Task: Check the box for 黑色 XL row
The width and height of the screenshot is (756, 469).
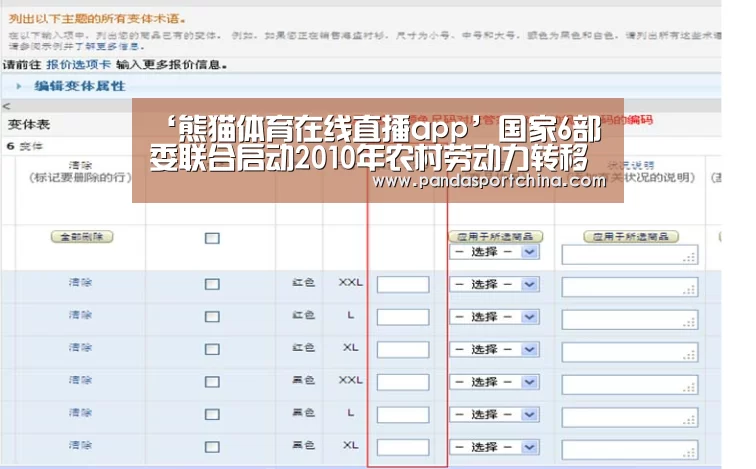Action: tap(212, 447)
